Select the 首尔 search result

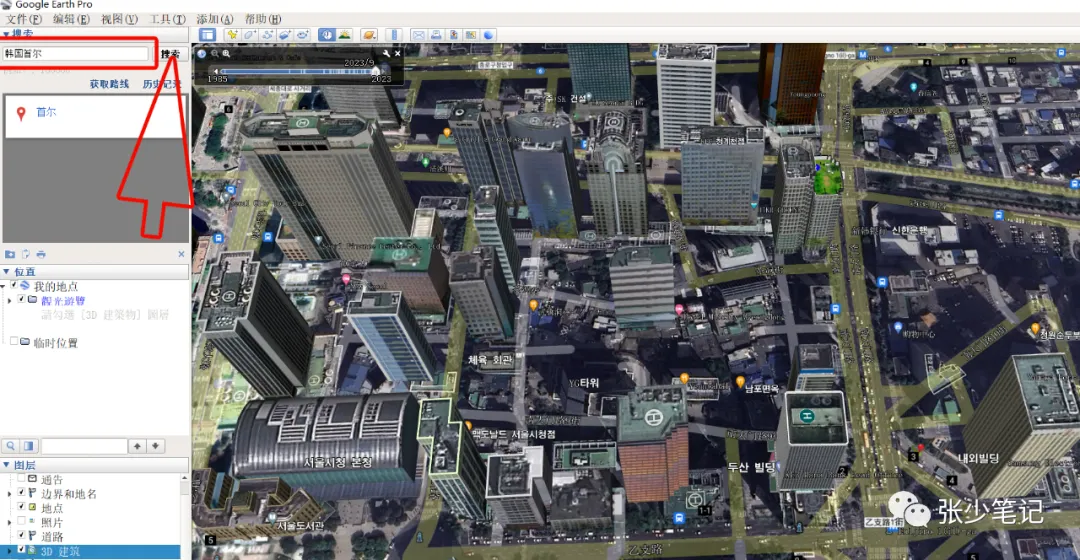pos(46,112)
